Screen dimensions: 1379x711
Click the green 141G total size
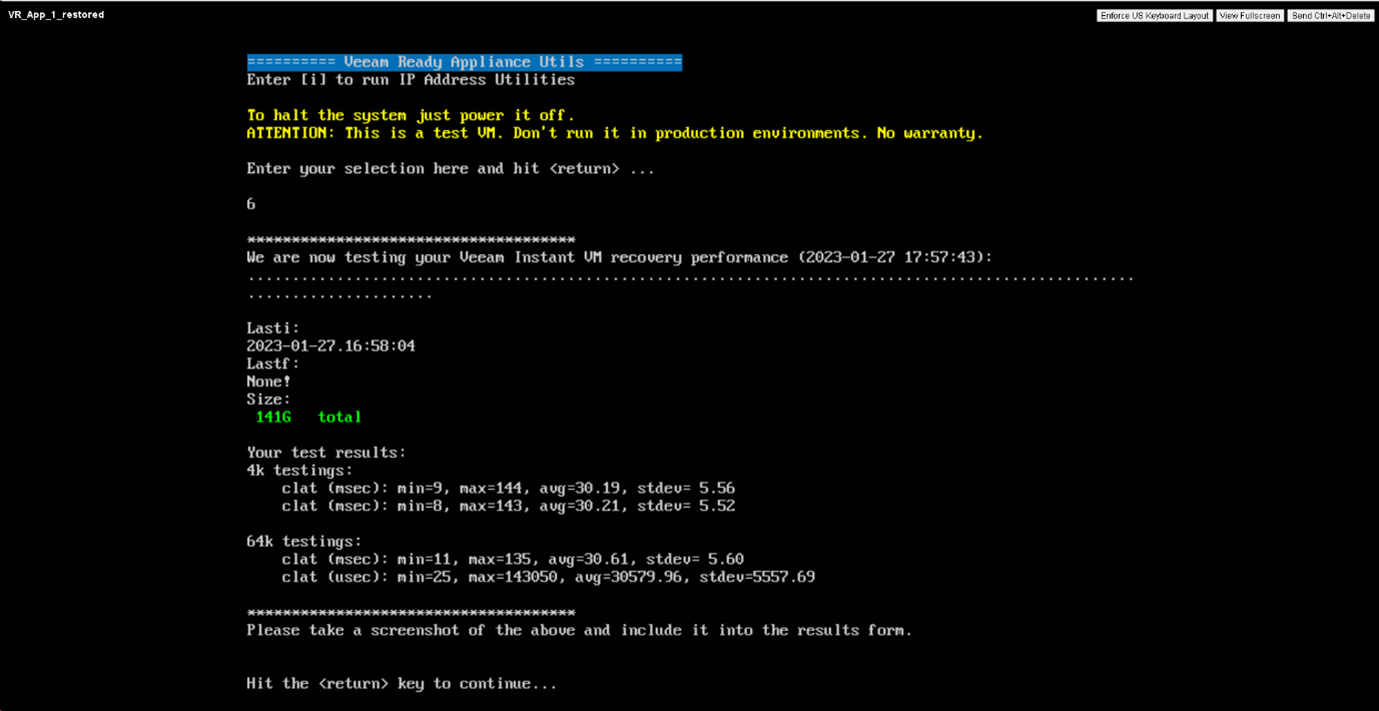click(309, 417)
